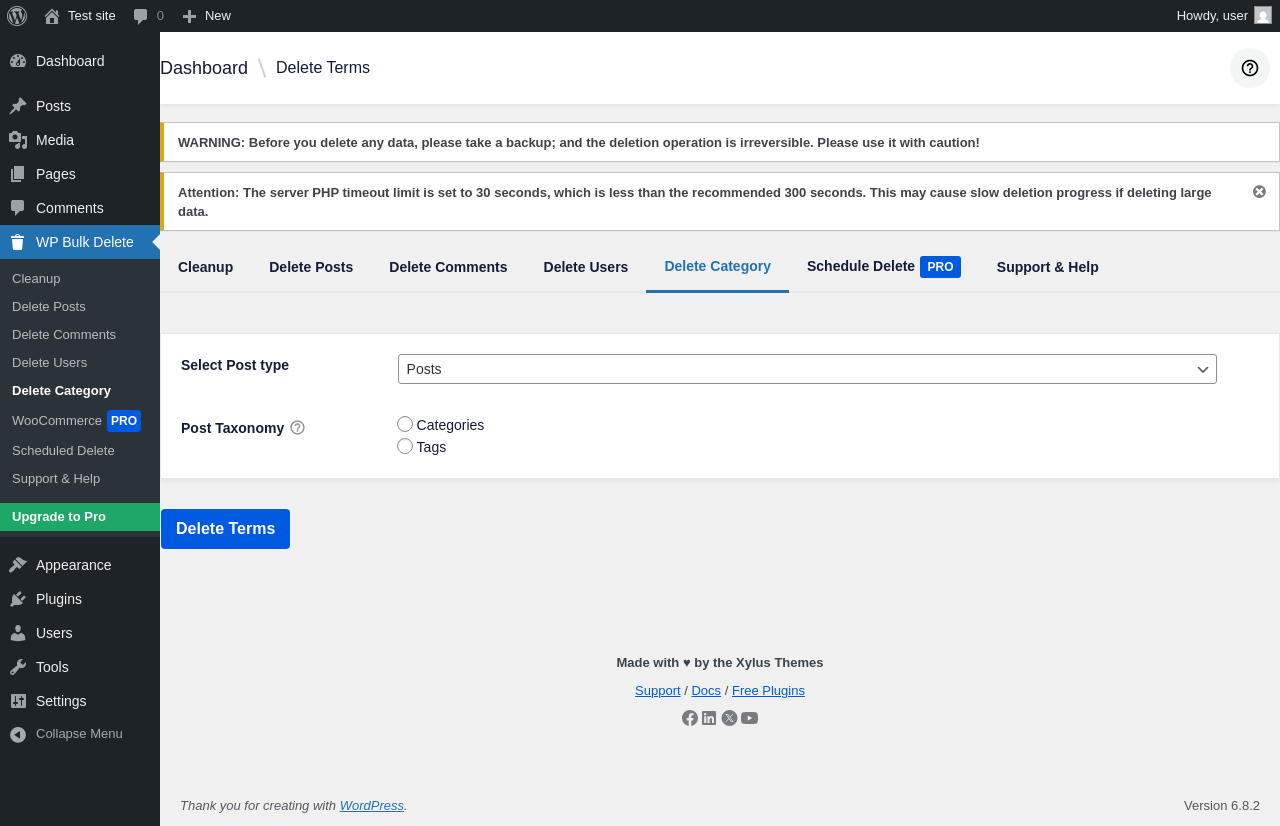1280x826 pixels.
Task: Switch to the Cleanup tab
Action: pyautogui.click(x=205, y=267)
